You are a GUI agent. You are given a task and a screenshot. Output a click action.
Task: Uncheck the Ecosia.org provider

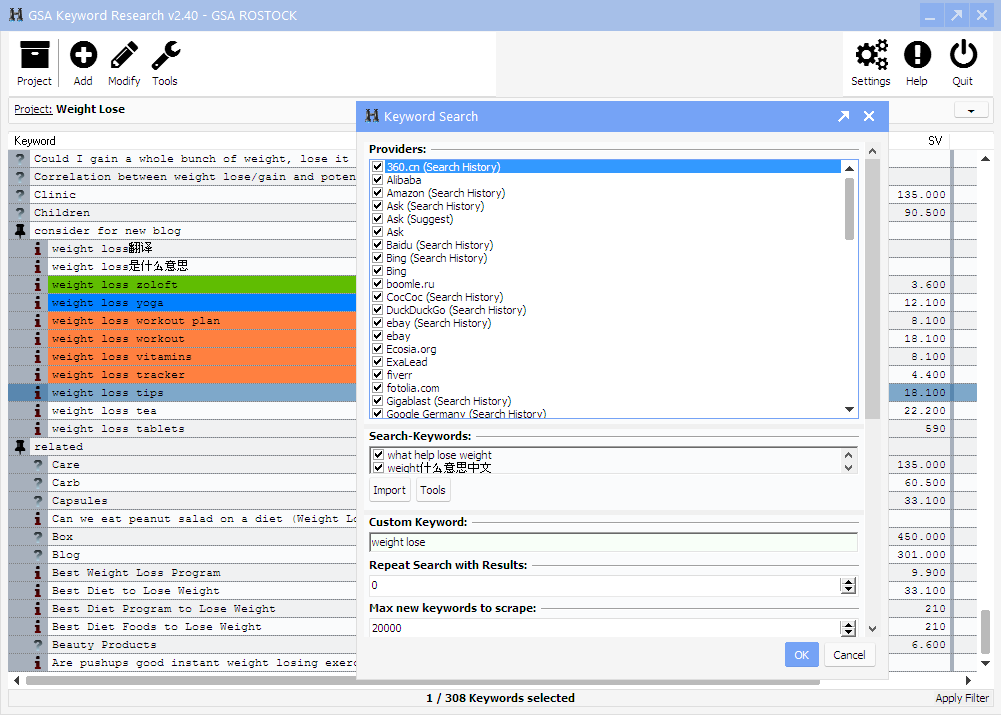click(378, 349)
